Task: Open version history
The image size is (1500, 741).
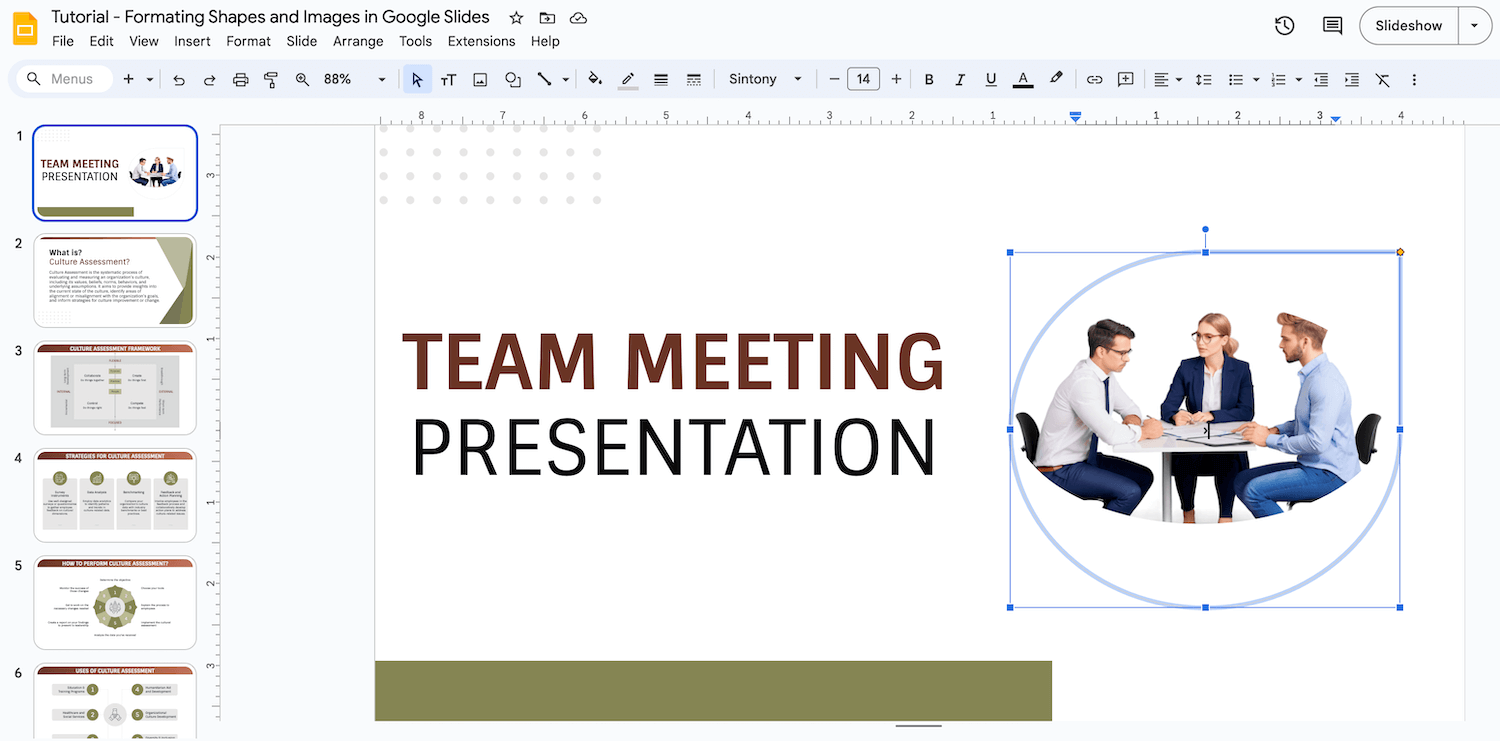Action: (1284, 25)
